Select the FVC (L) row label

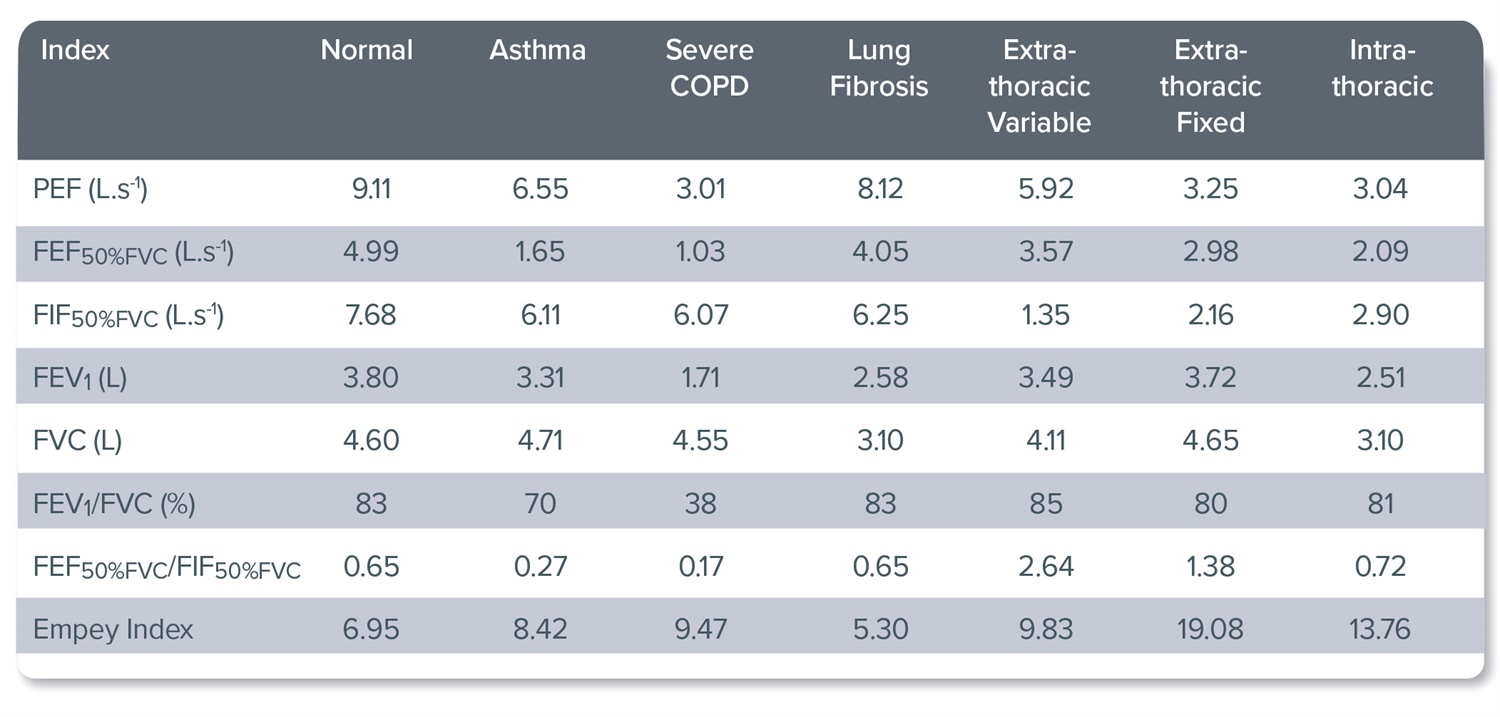[x=78, y=441]
